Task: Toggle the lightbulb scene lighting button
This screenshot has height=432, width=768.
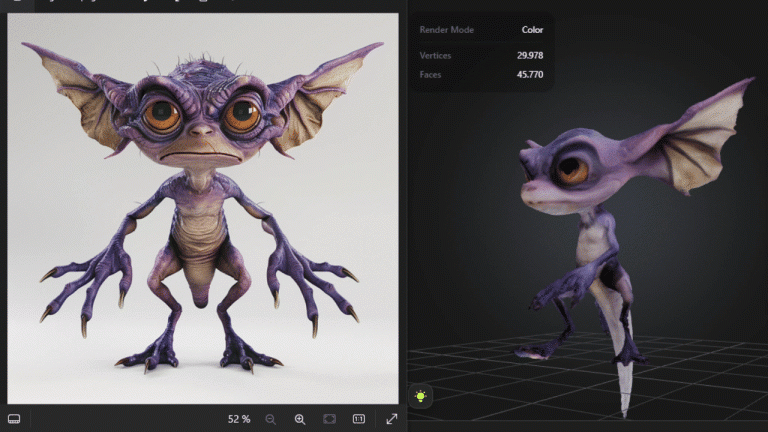Action: (x=421, y=396)
